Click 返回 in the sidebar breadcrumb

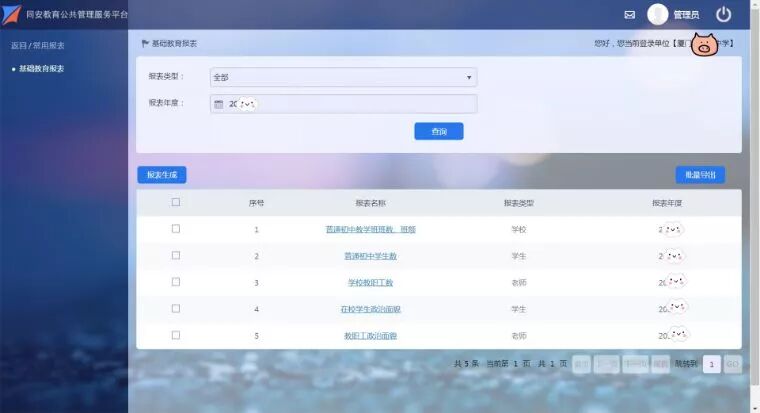18,46
